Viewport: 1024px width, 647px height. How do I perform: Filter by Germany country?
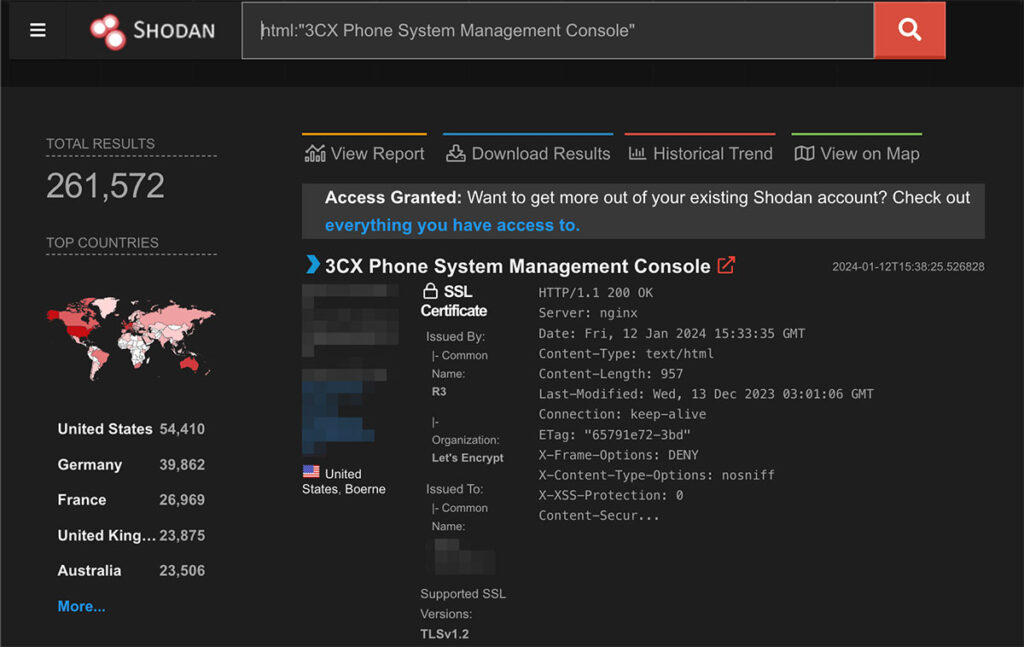coord(89,465)
